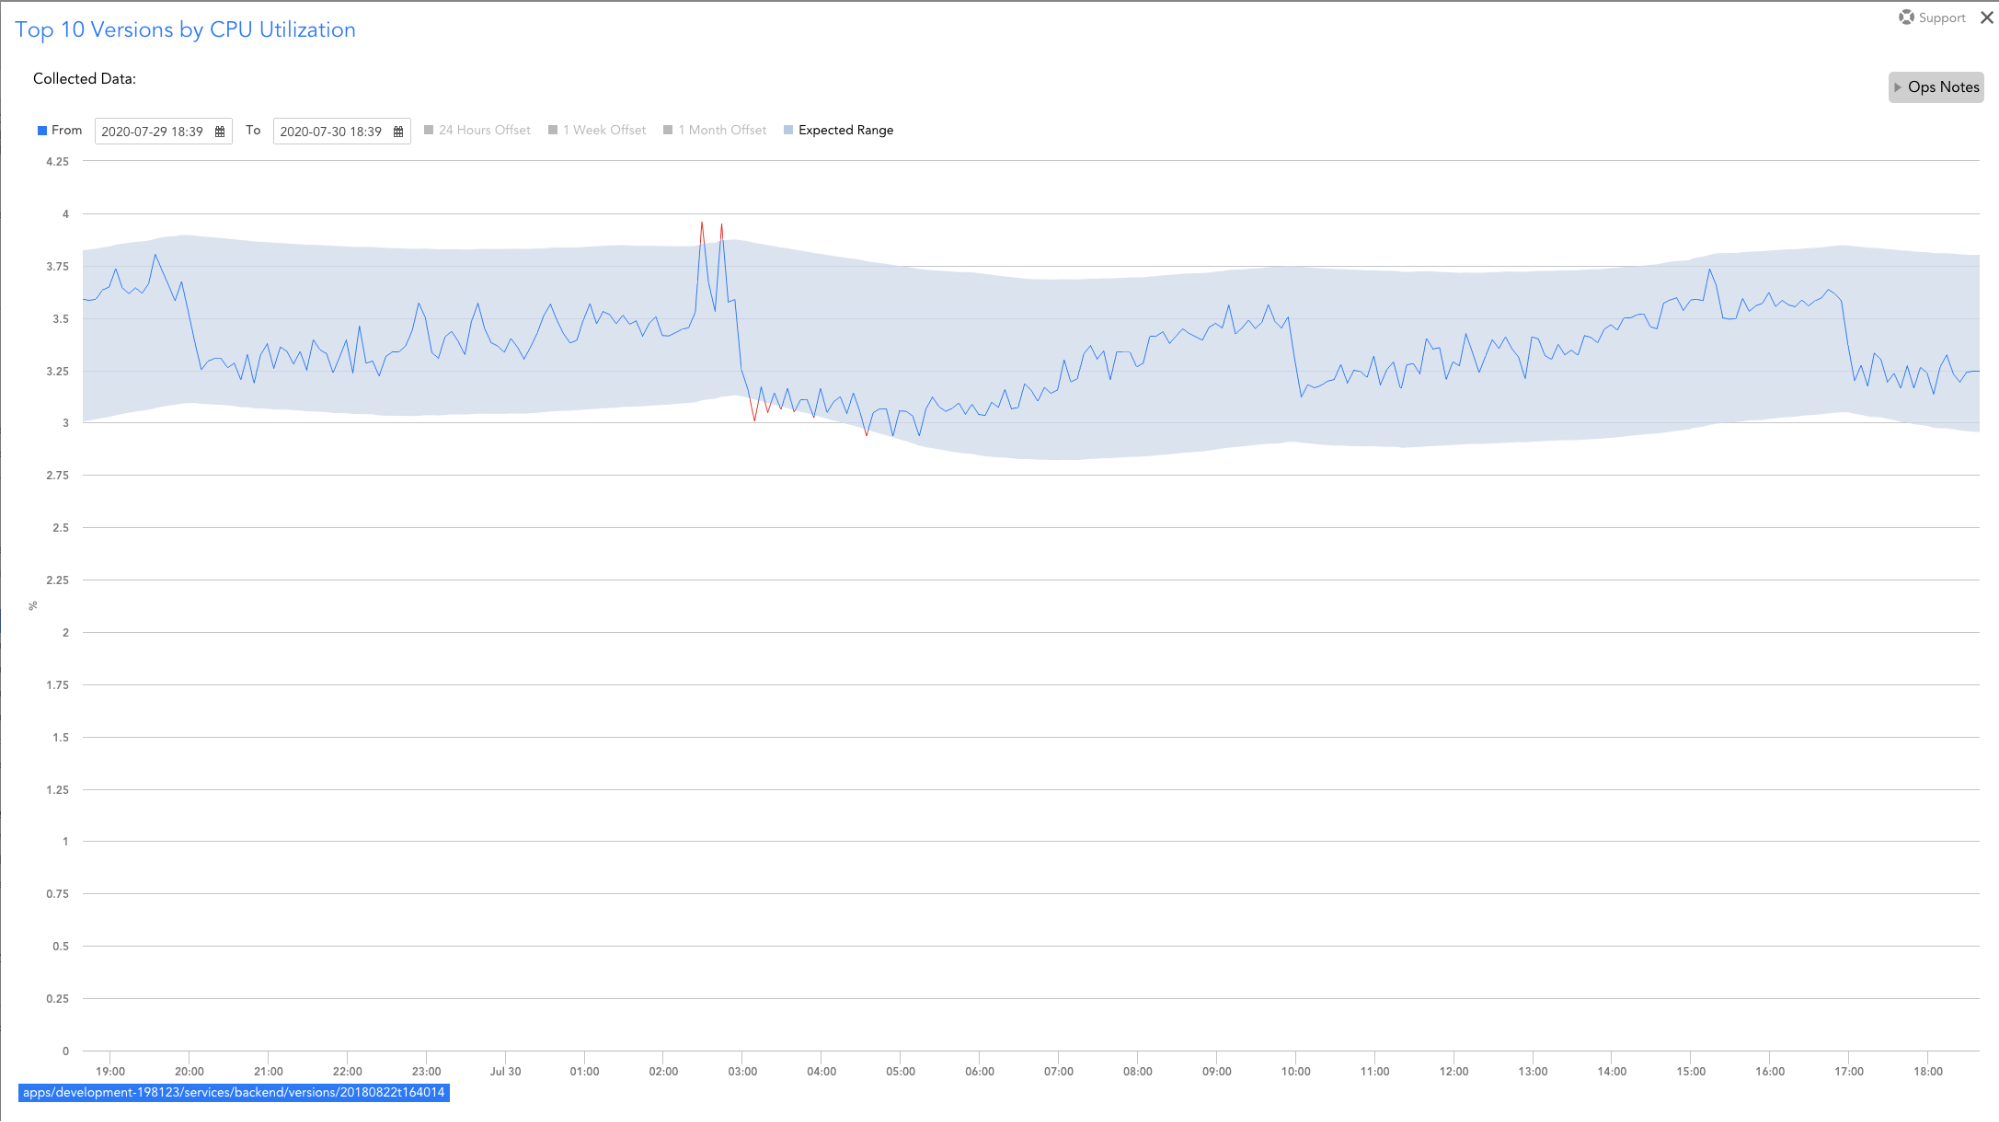Screen dimensions: 1999x1122
Task: Click the Jul 30 x-axis label
Action: point(506,1071)
